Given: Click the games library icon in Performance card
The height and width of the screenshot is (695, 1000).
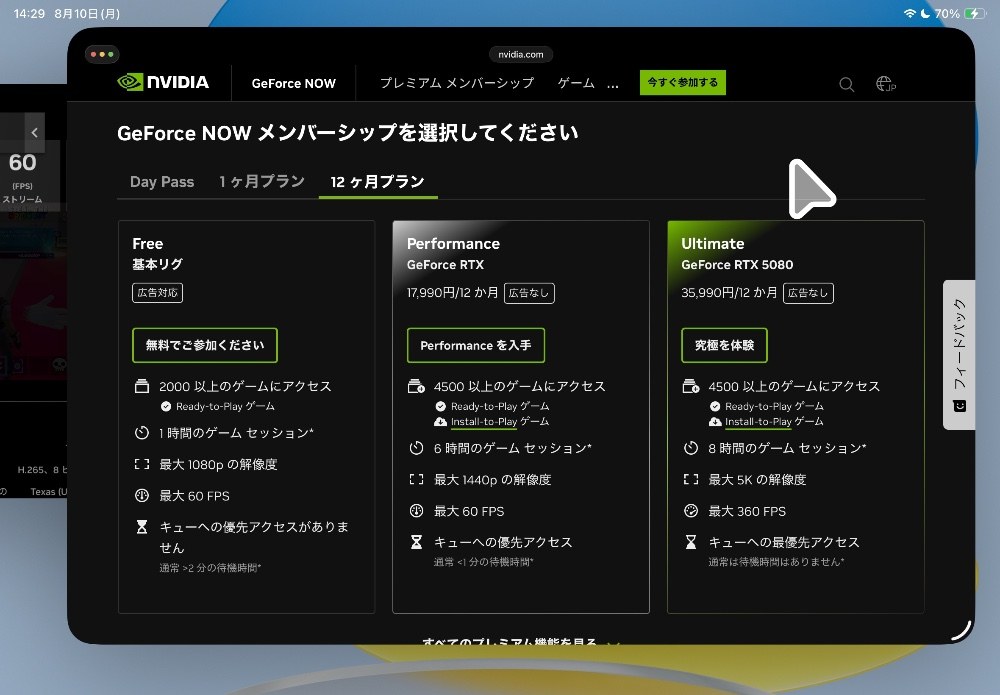Looking at the screenshot, I should point(416,386).
